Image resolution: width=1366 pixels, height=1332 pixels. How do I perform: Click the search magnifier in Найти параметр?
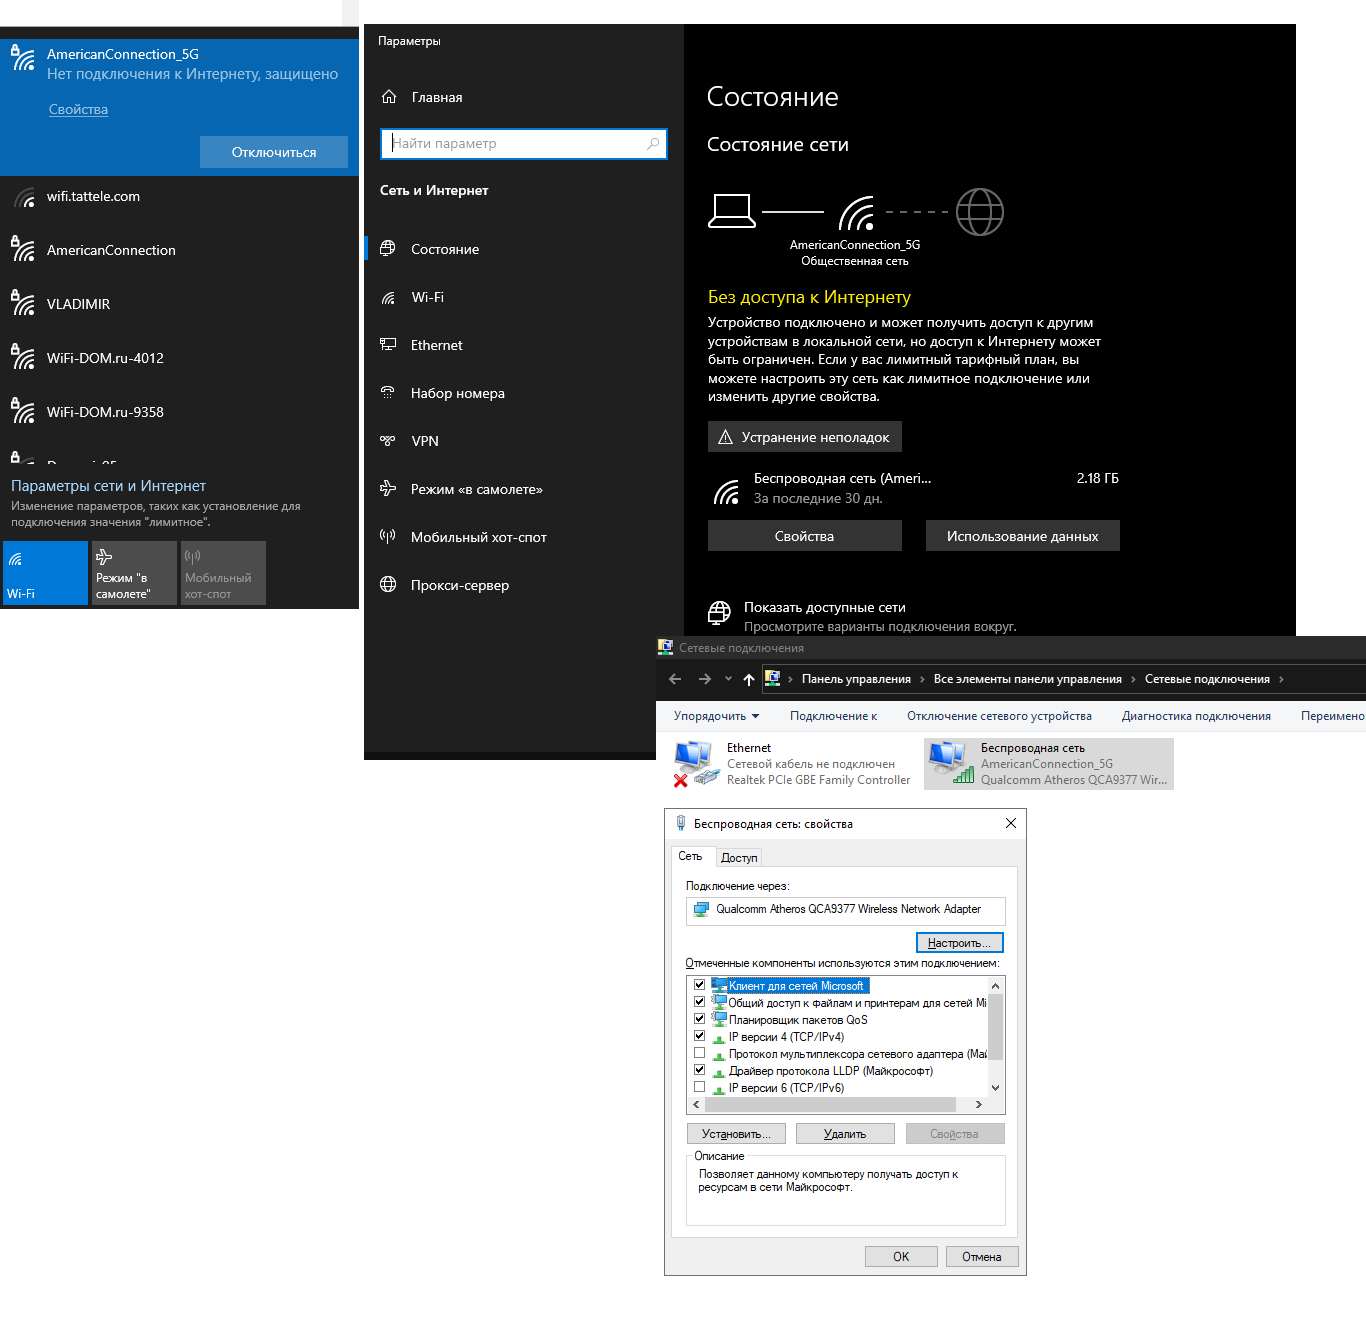[x=653, y=144]
